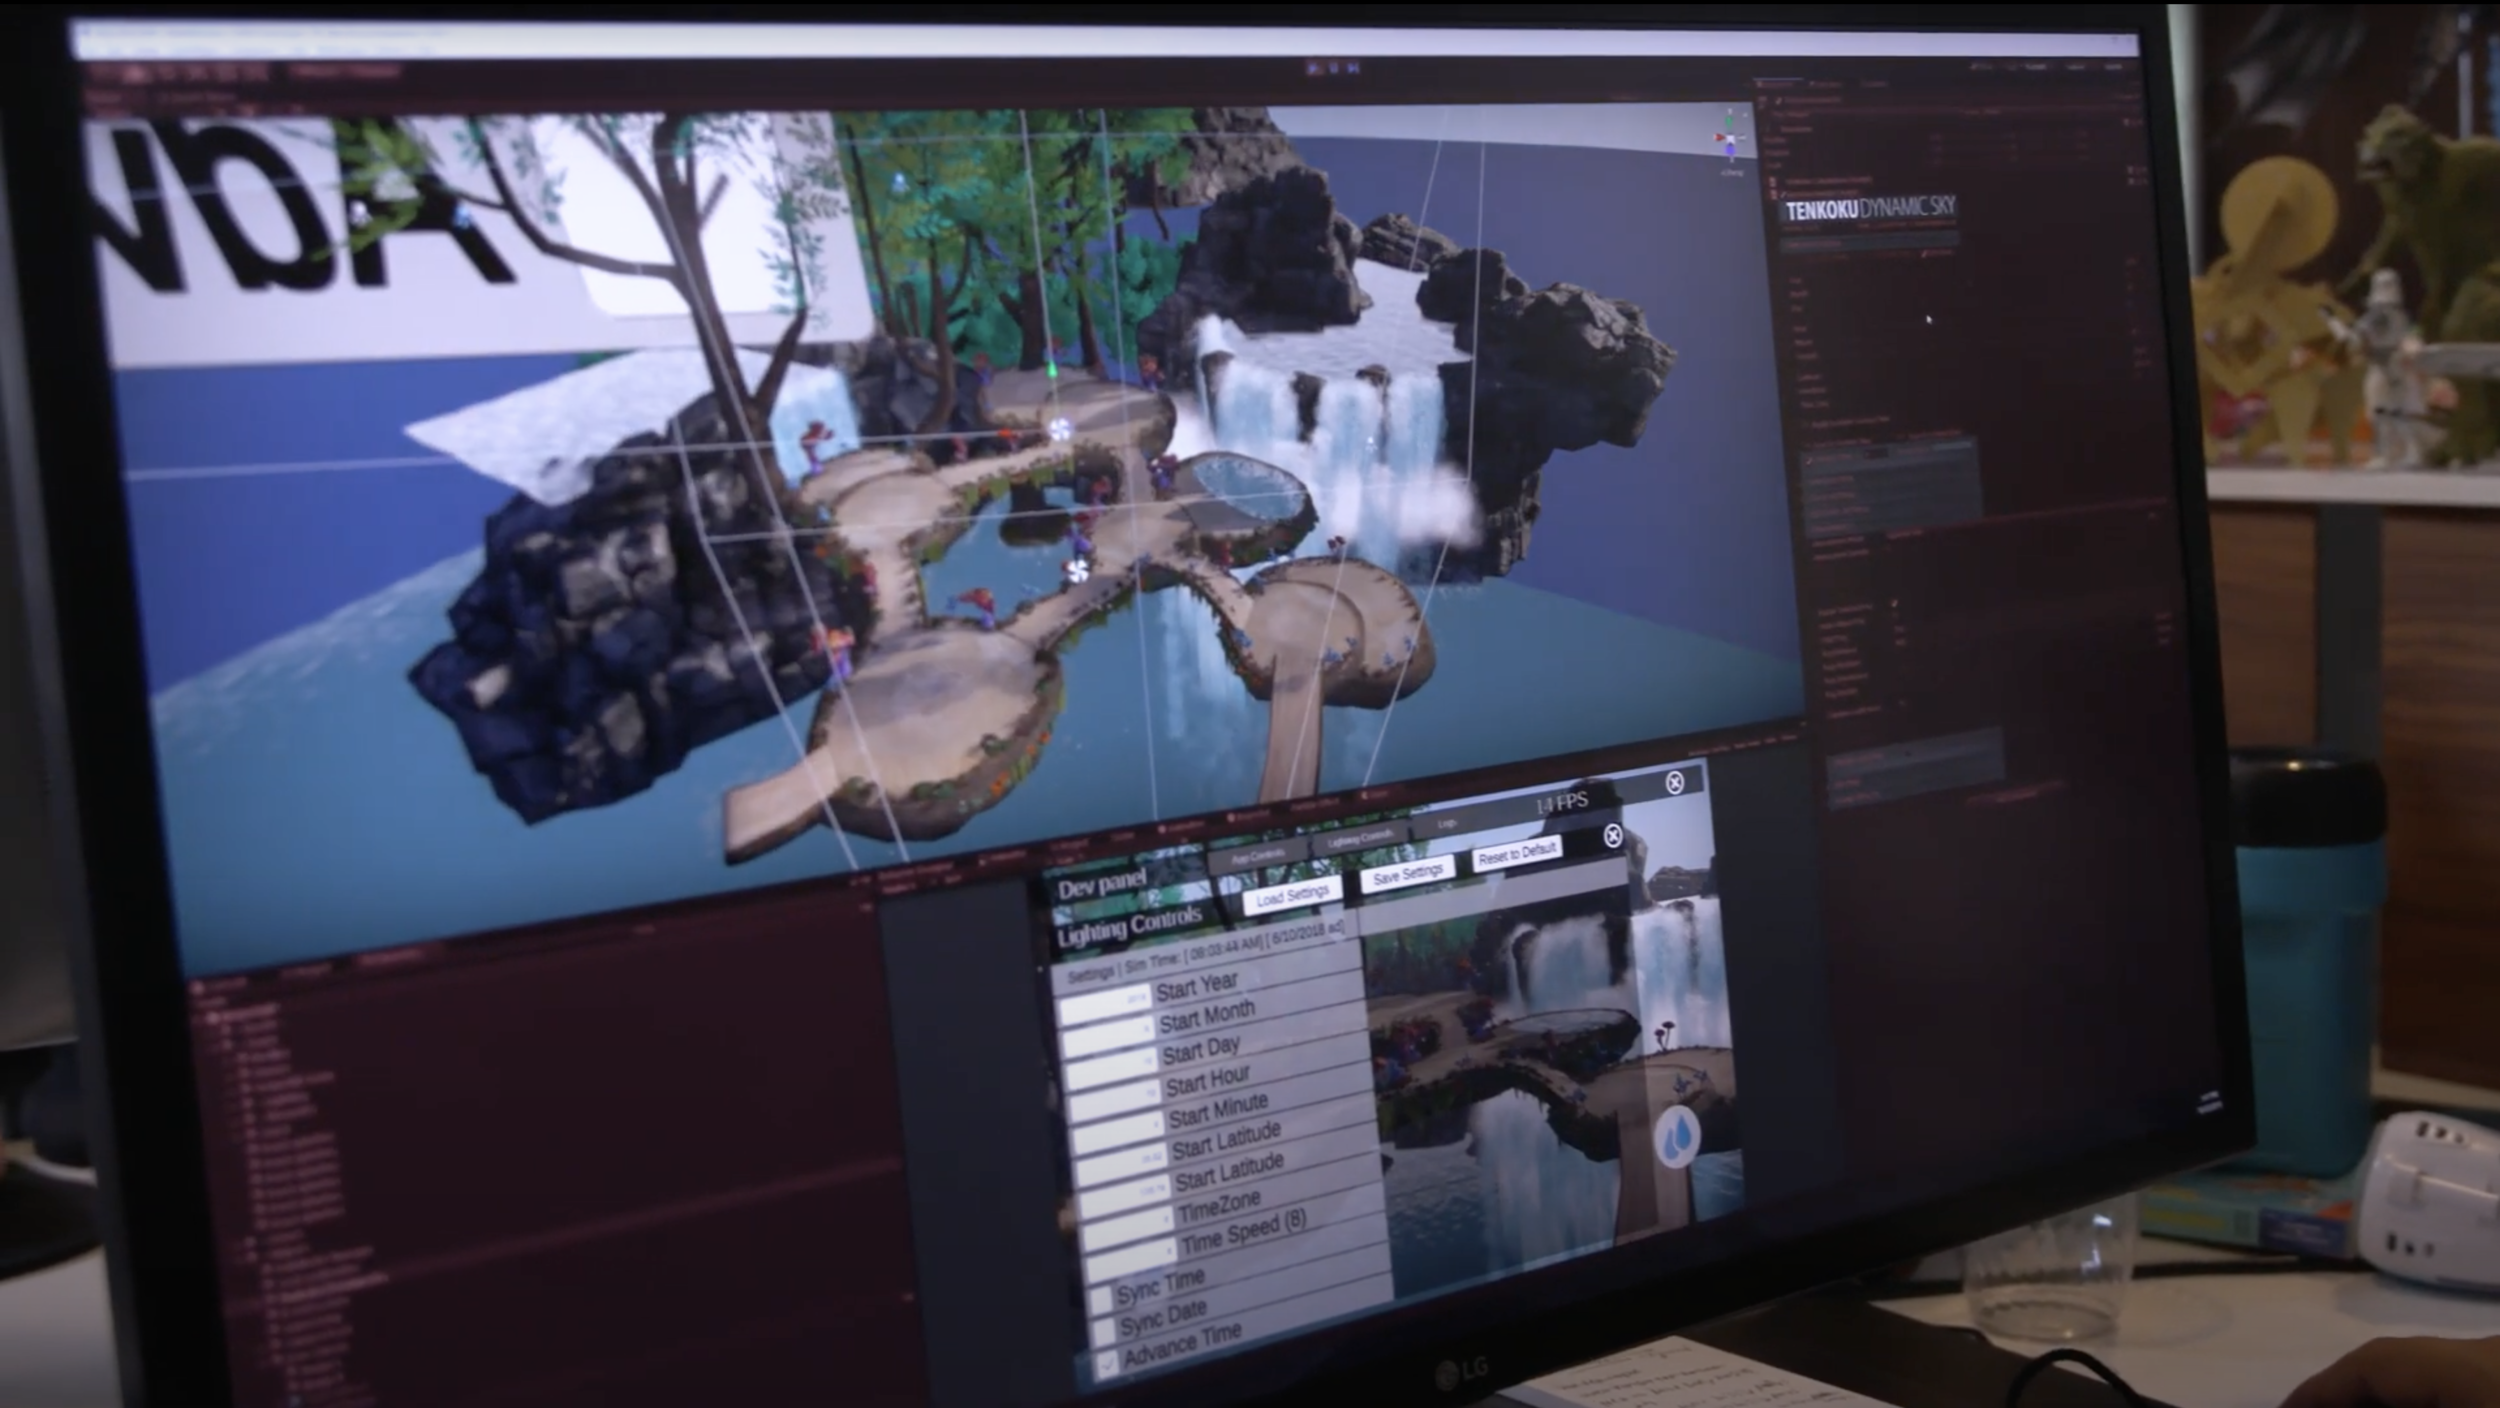Viewport: 2500px width, 1408px height.
Task: Click the Load Settings button
Action: (x=1292, y=896)
